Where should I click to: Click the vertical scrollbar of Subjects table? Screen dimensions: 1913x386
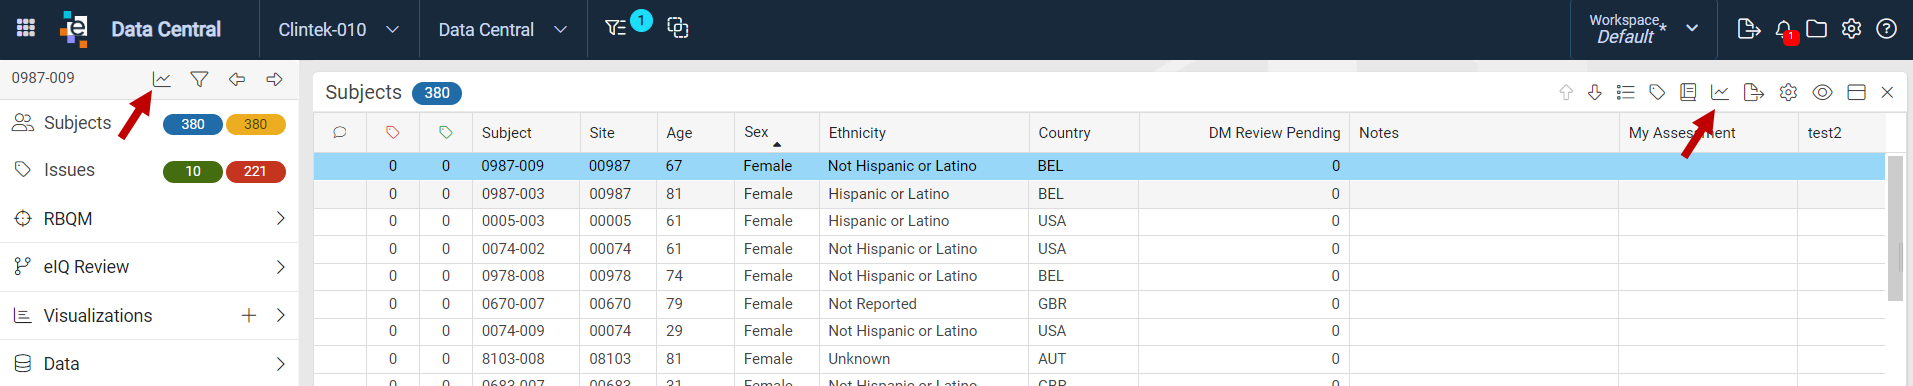(1895, 228)
